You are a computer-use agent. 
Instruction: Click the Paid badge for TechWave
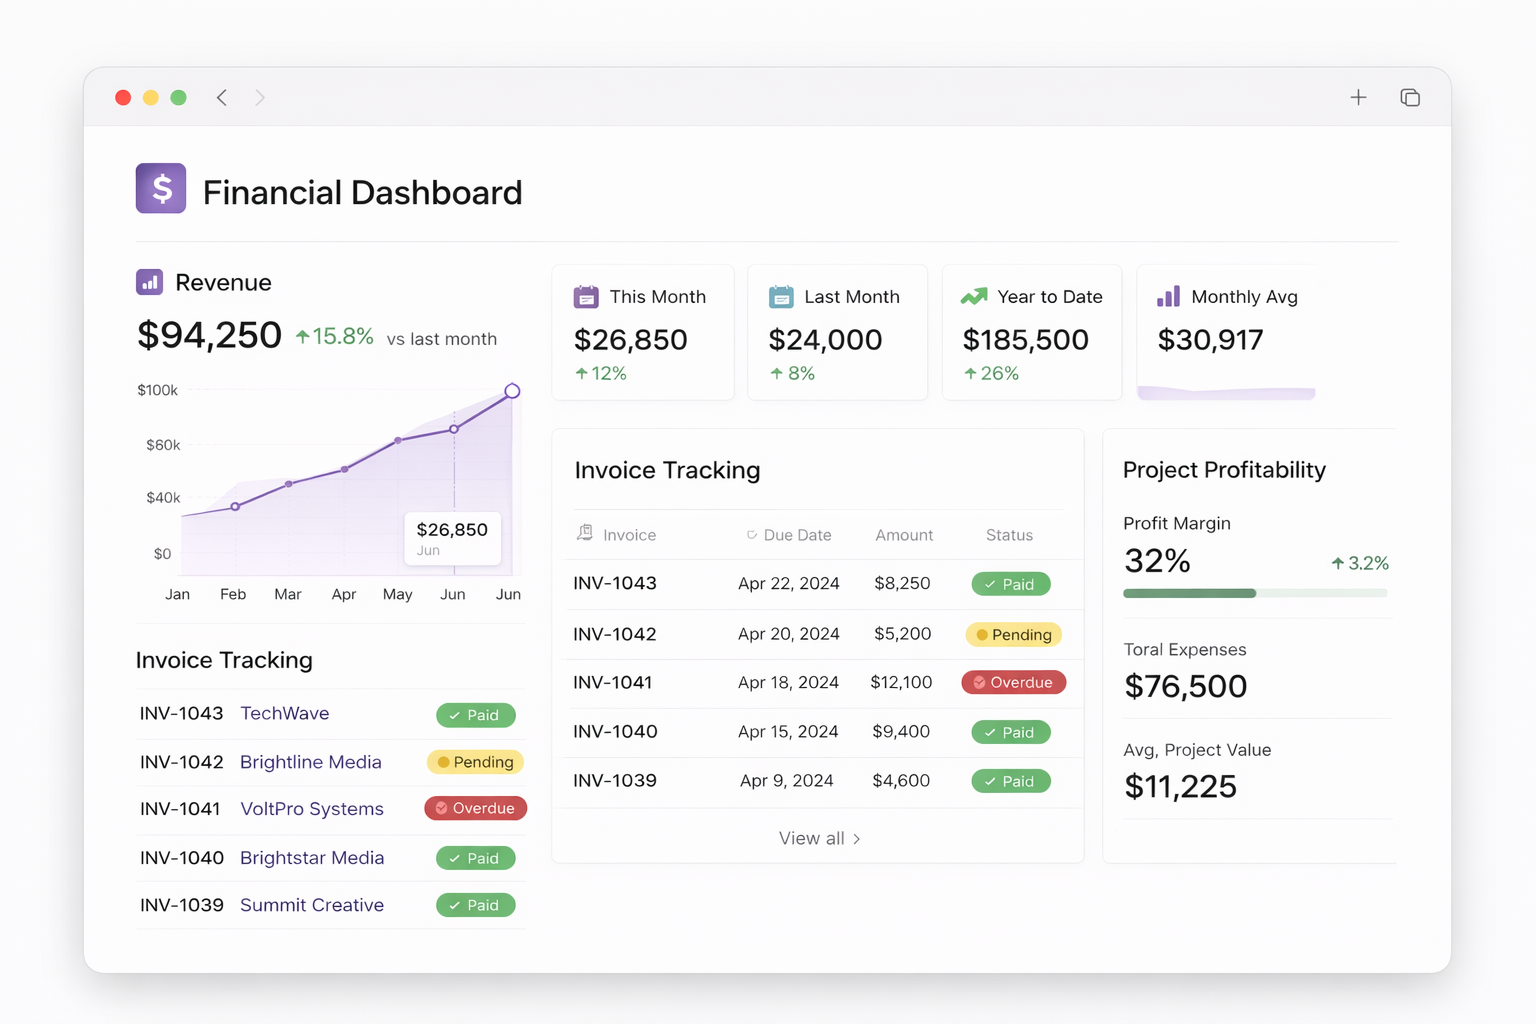tap(476, 715)
